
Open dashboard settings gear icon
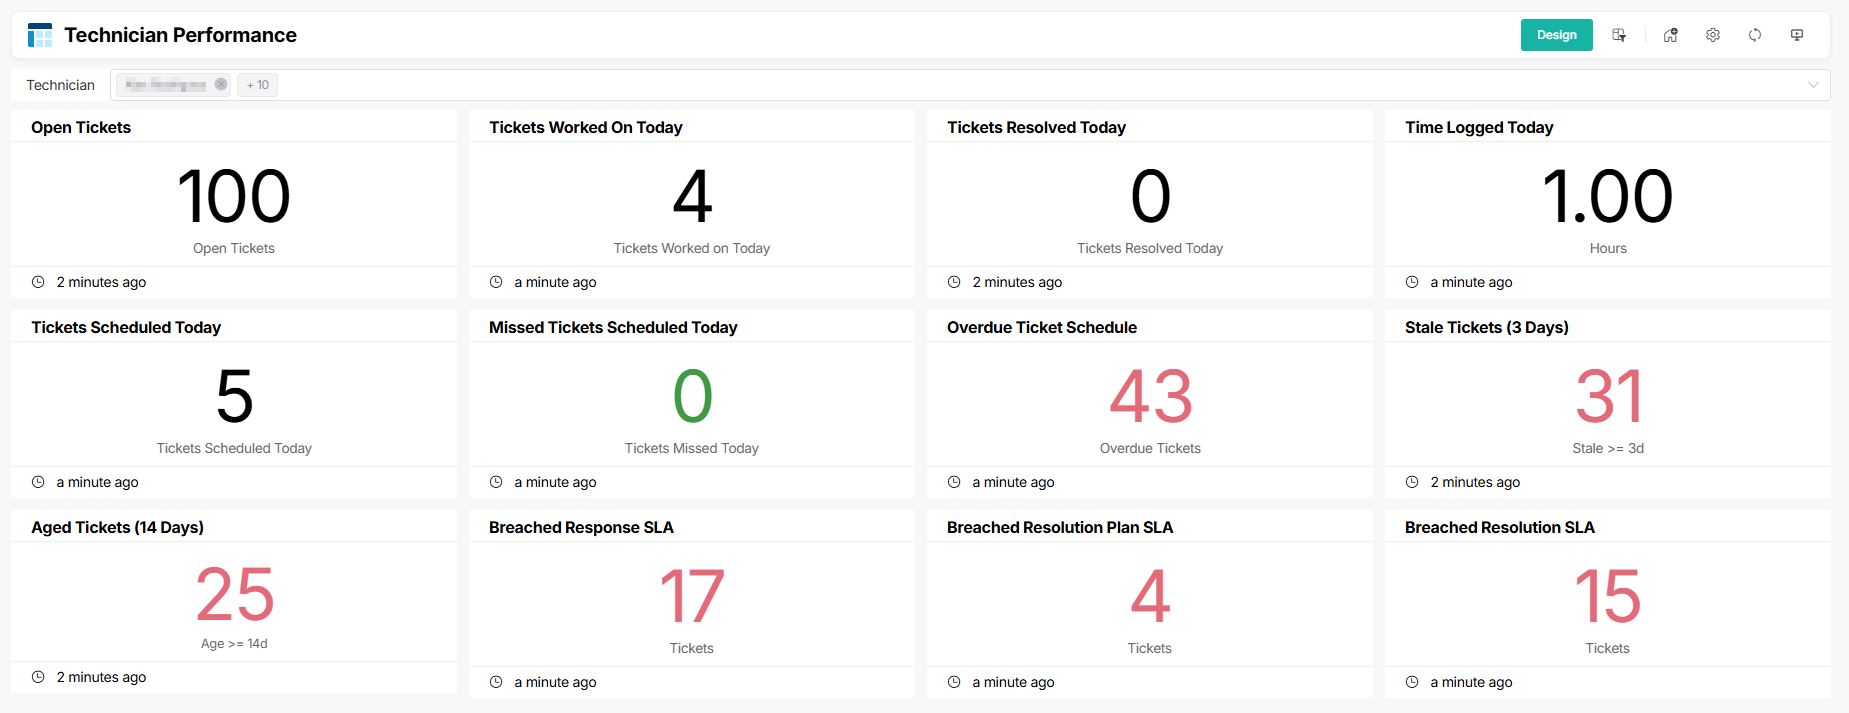(1713, 35)
